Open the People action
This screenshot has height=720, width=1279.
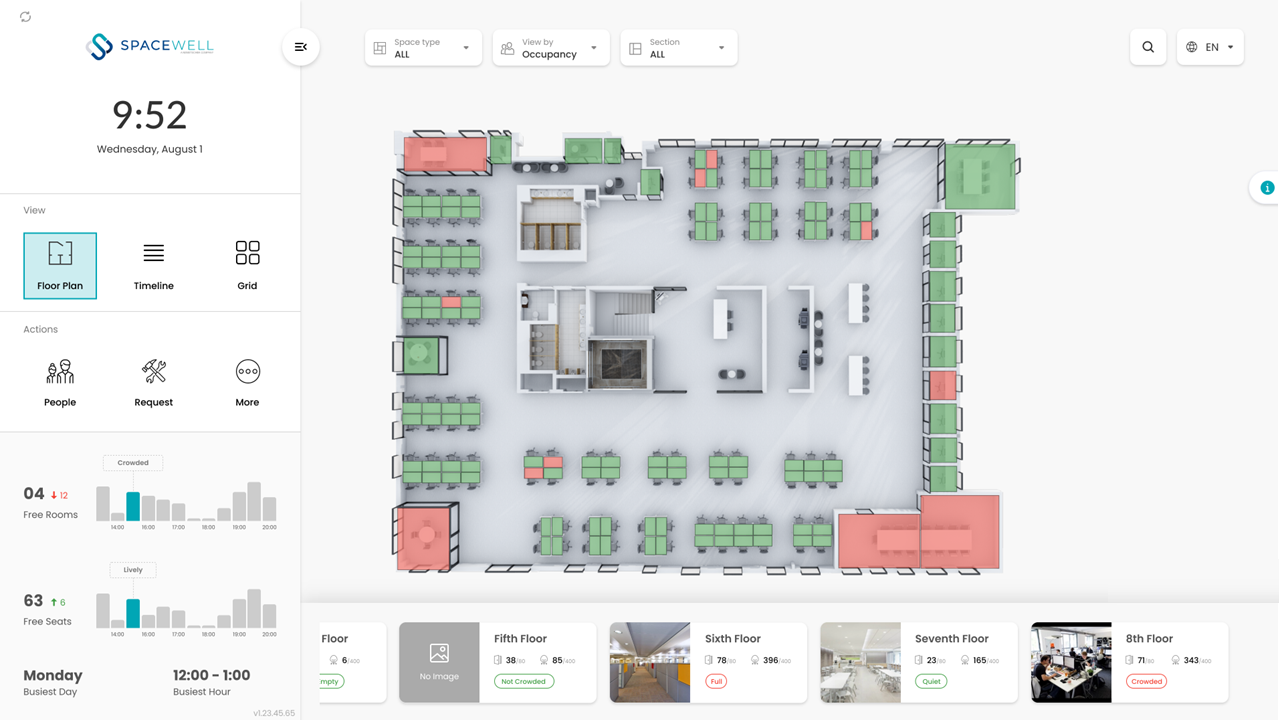tap(60, 383)
